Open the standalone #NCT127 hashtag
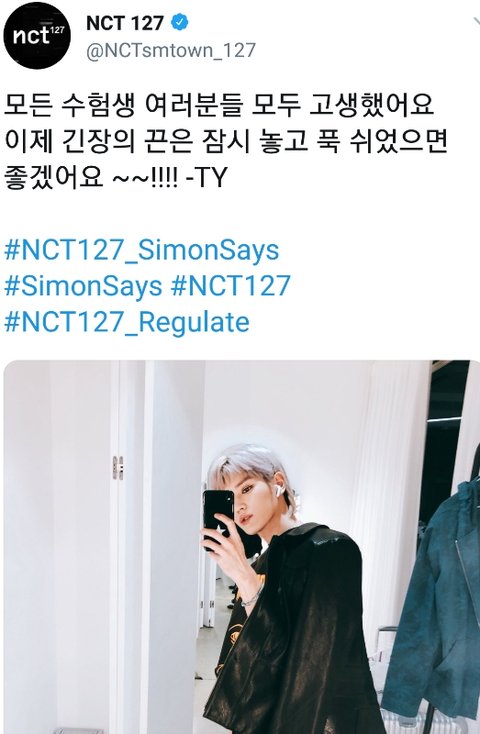 [x=231, y=286]
